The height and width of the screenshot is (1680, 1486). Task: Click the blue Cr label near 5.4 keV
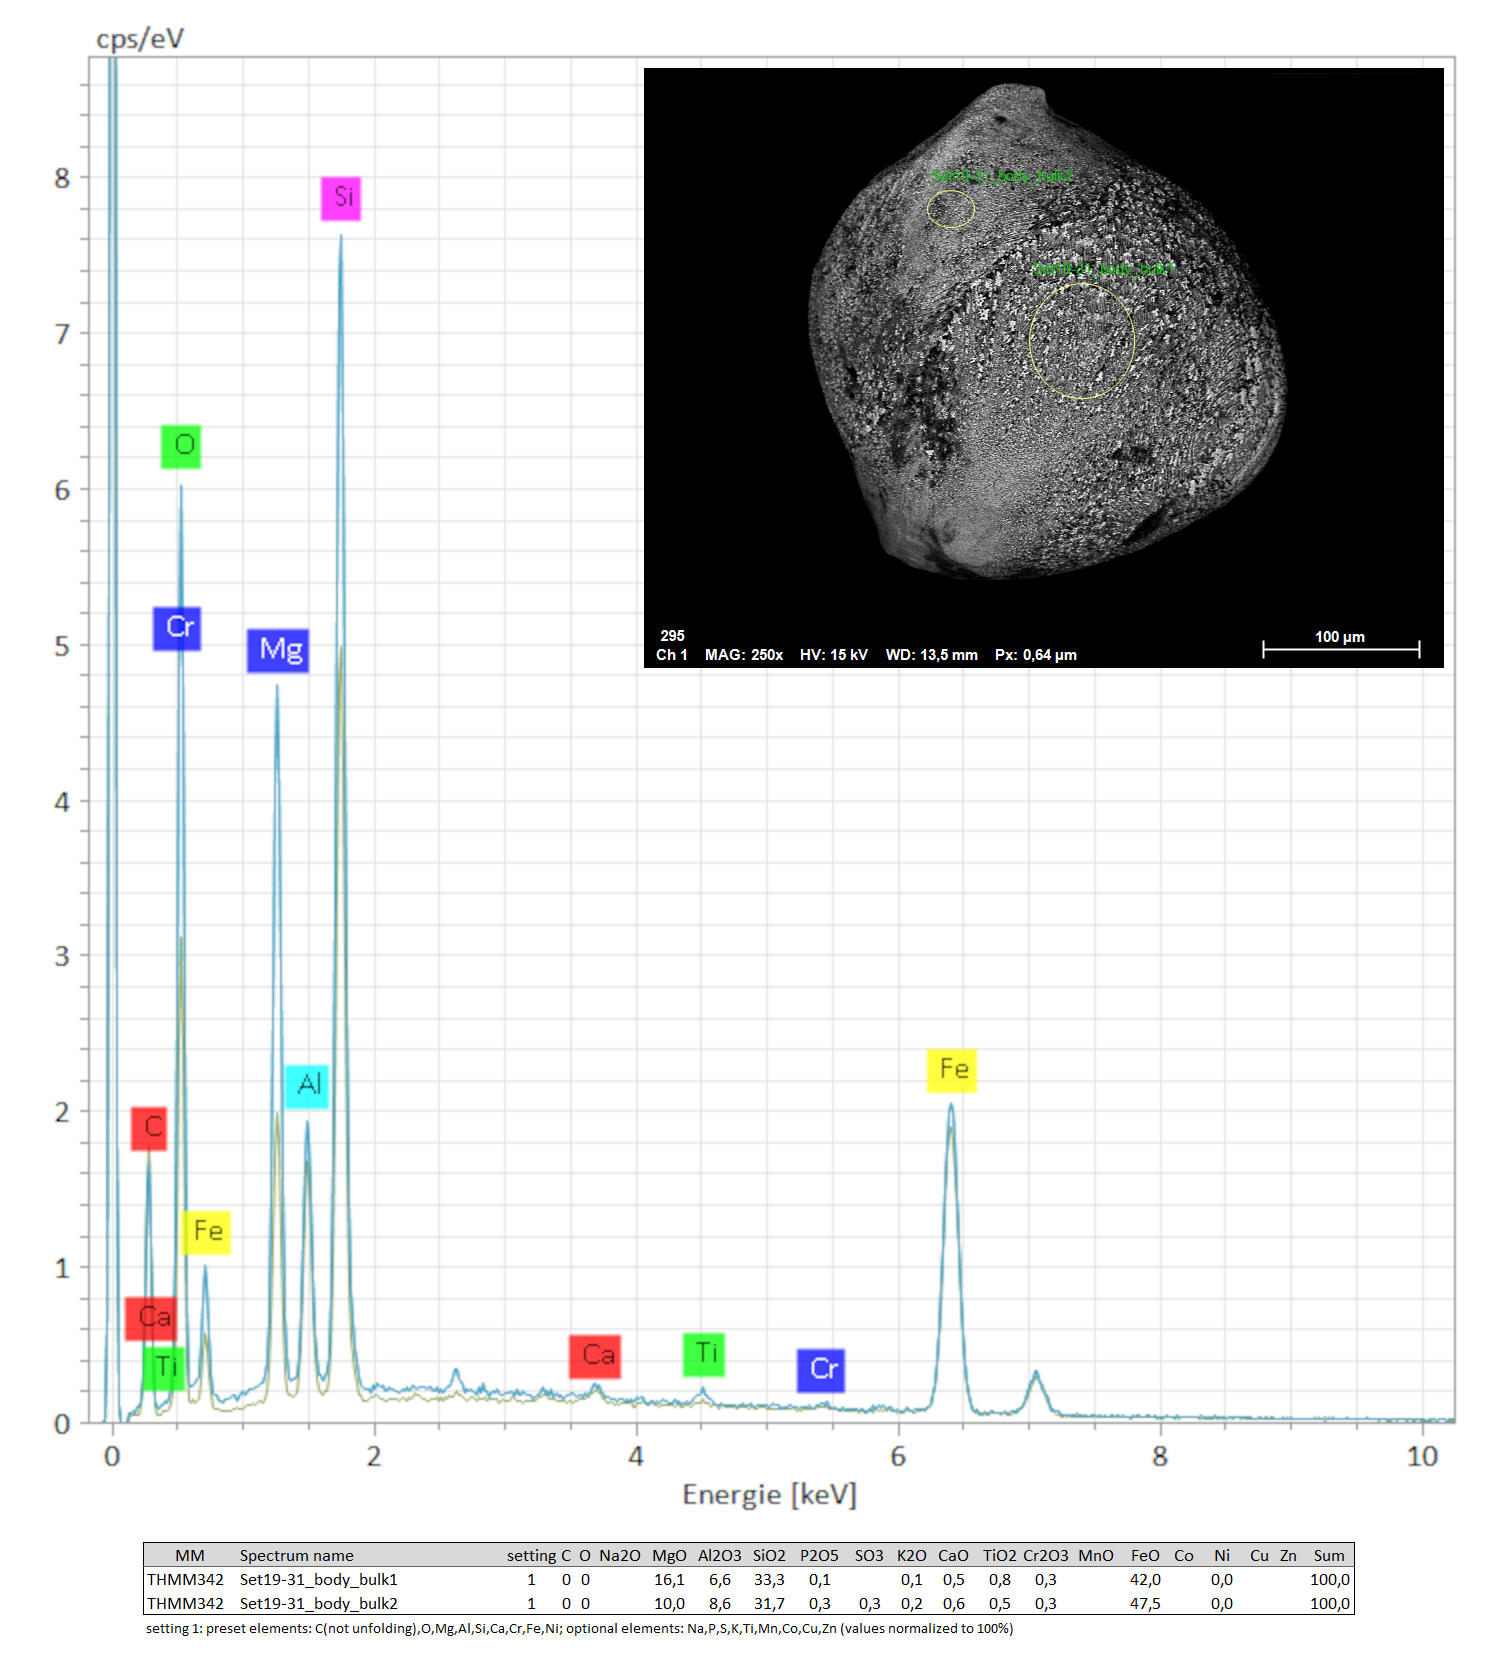tap(821, 1370)
